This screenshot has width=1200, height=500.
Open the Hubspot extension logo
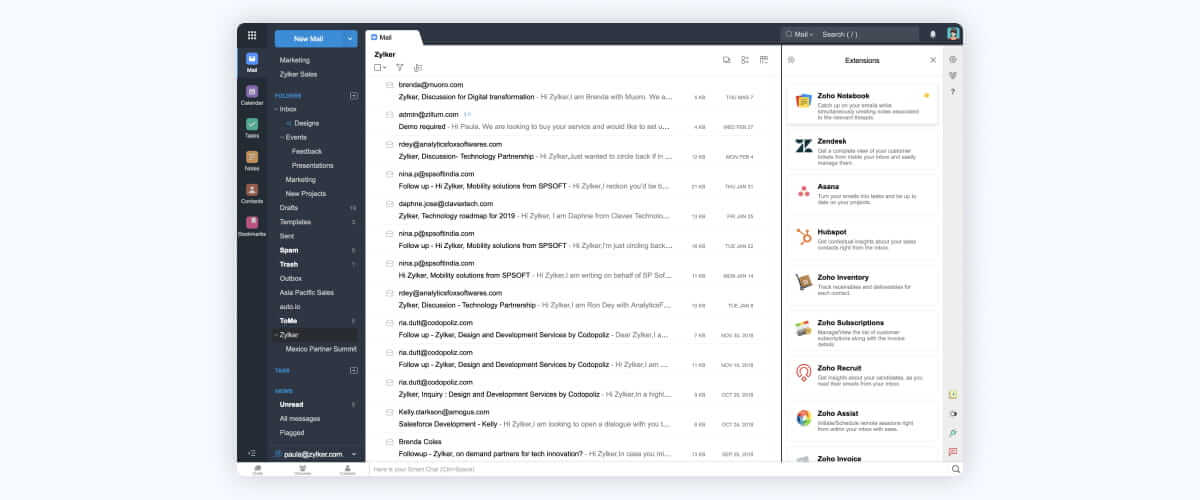(x=803, y=237)
